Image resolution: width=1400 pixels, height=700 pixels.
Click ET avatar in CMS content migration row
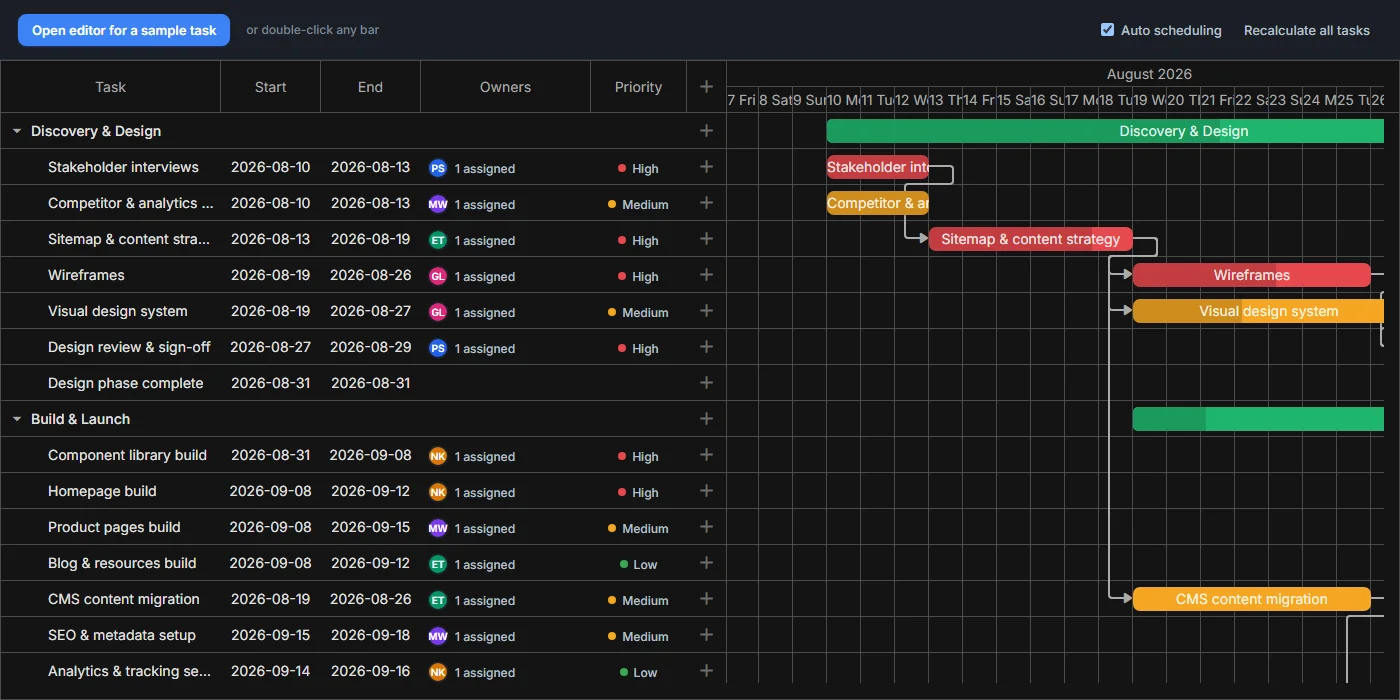point(438,600)
